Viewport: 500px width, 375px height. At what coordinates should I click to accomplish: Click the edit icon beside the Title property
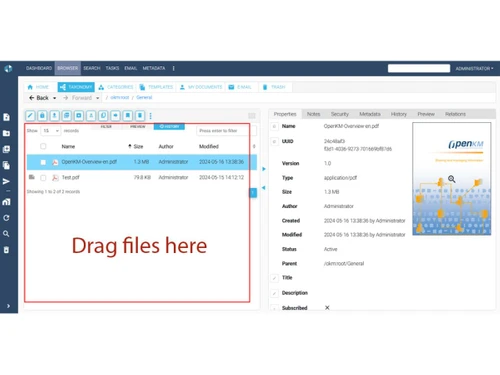pos(274,278)
